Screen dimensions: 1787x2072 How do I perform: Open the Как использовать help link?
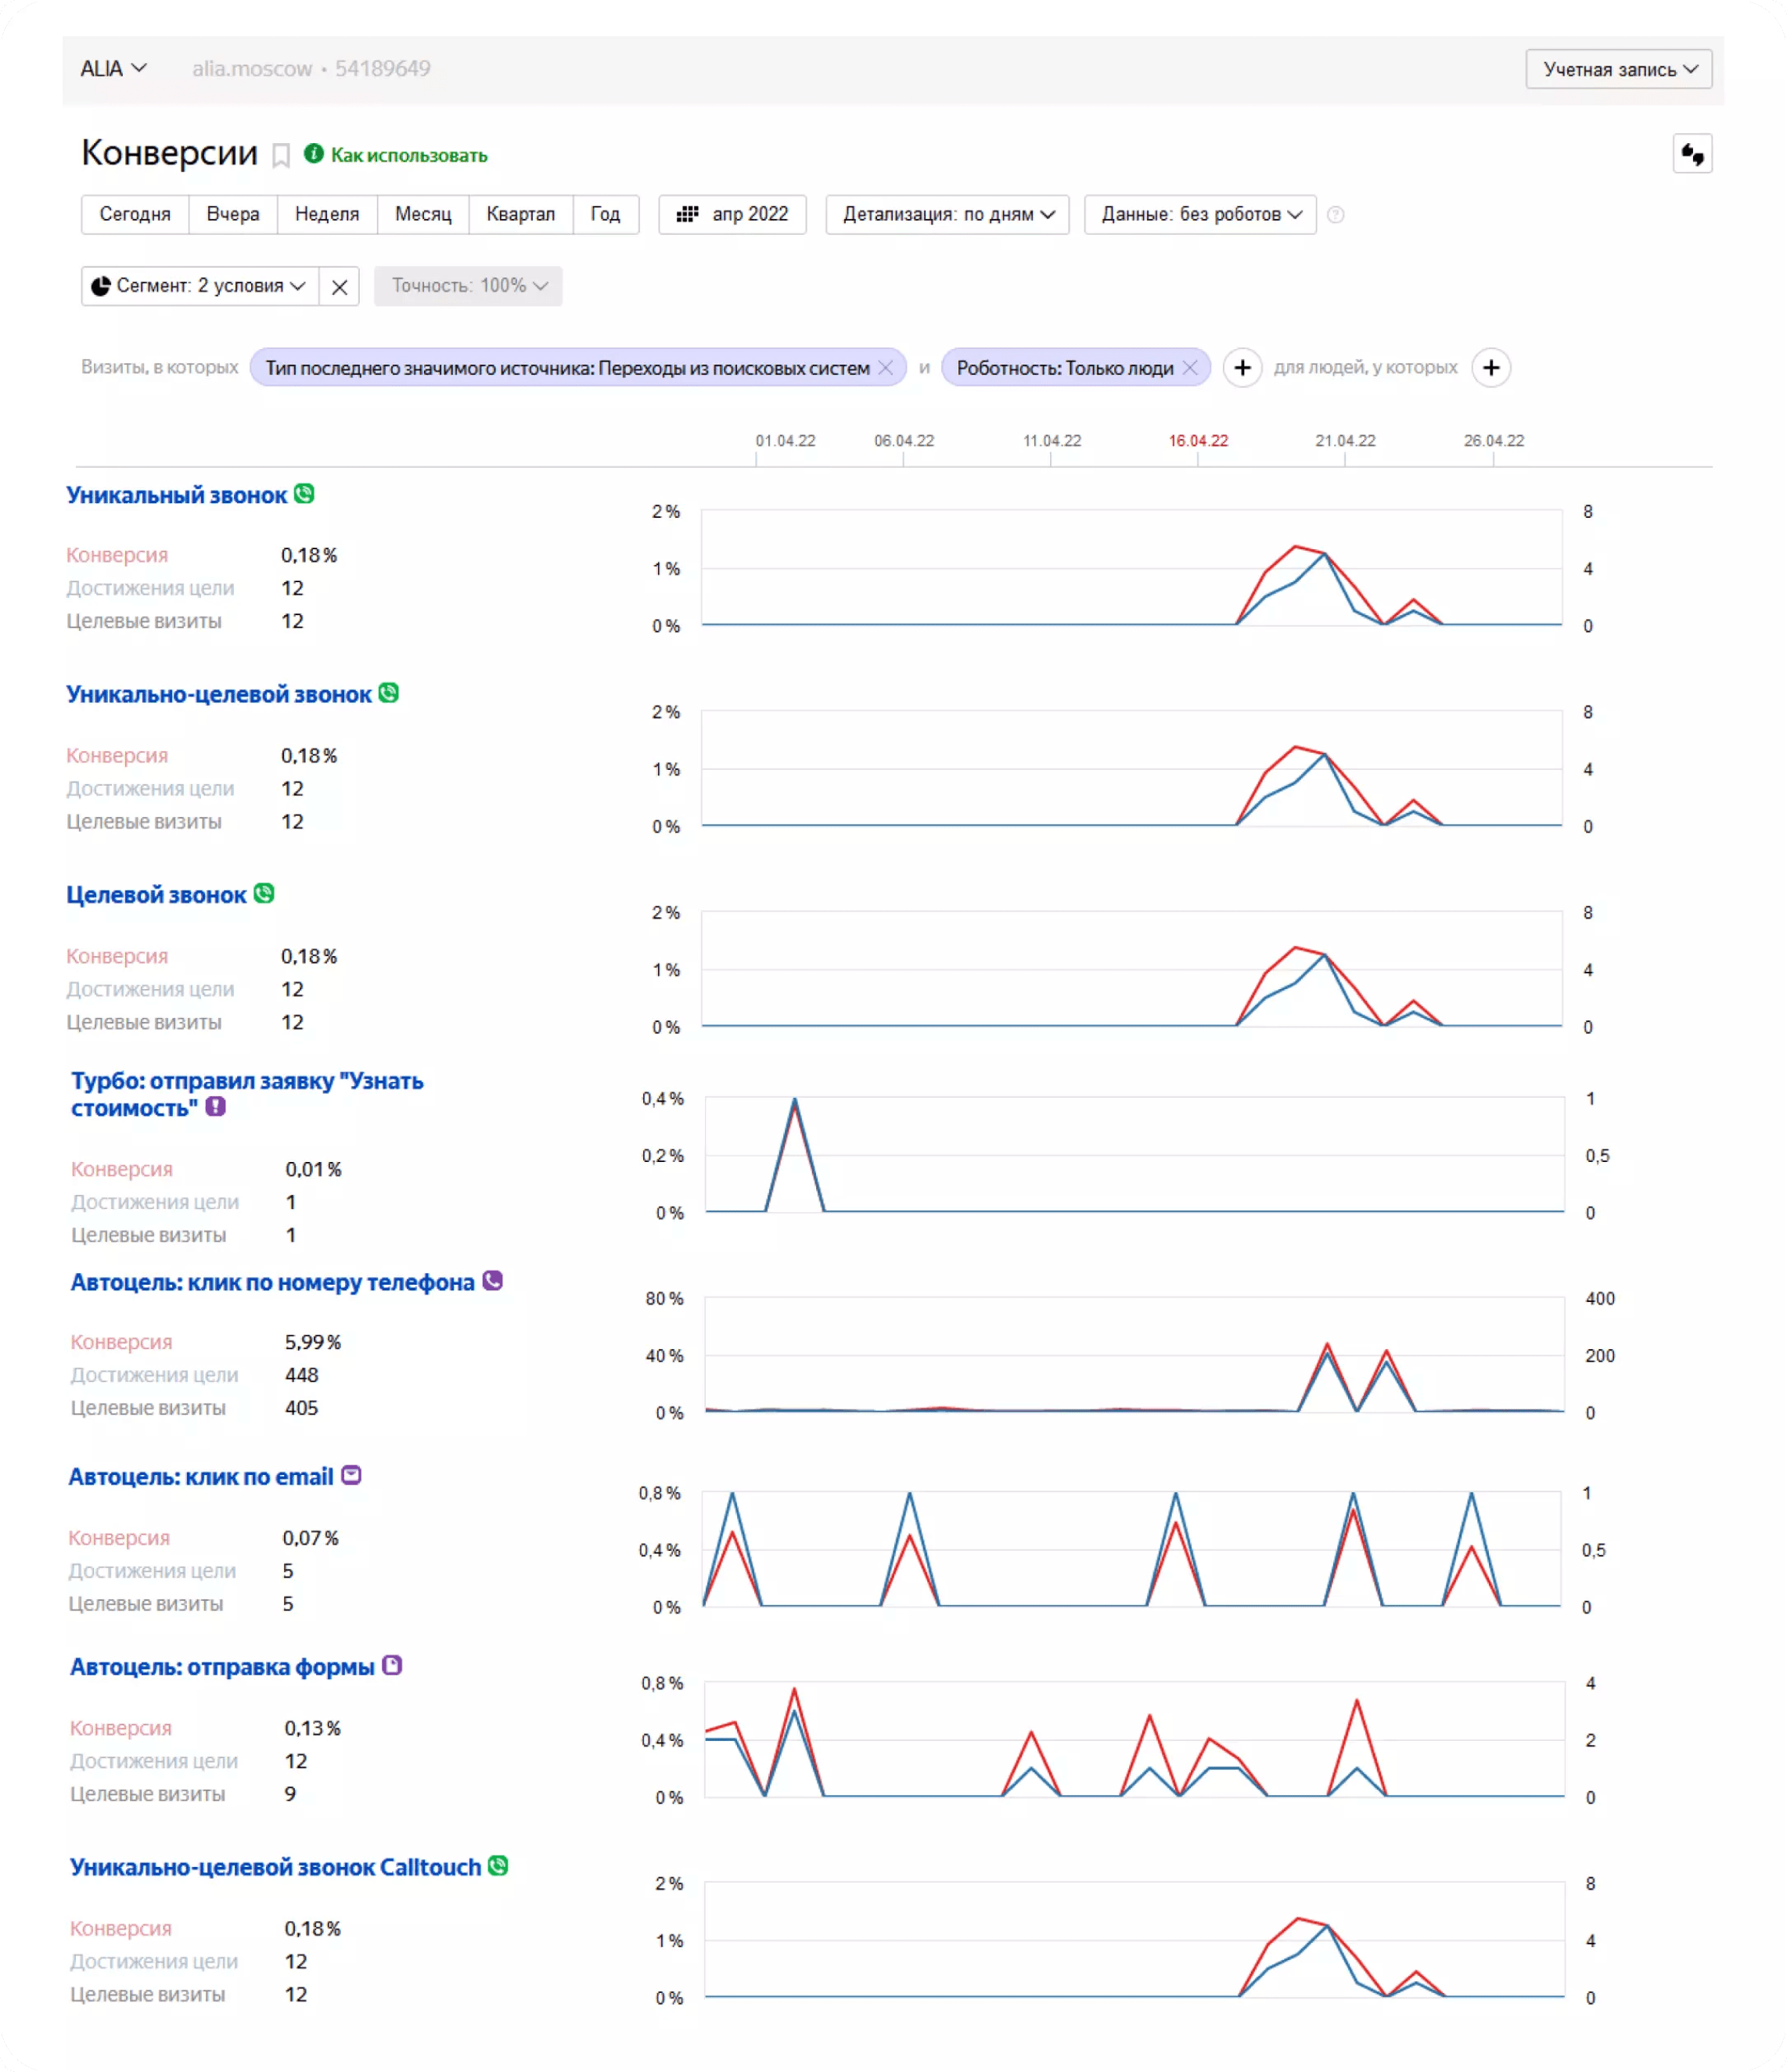click(408, 156)
